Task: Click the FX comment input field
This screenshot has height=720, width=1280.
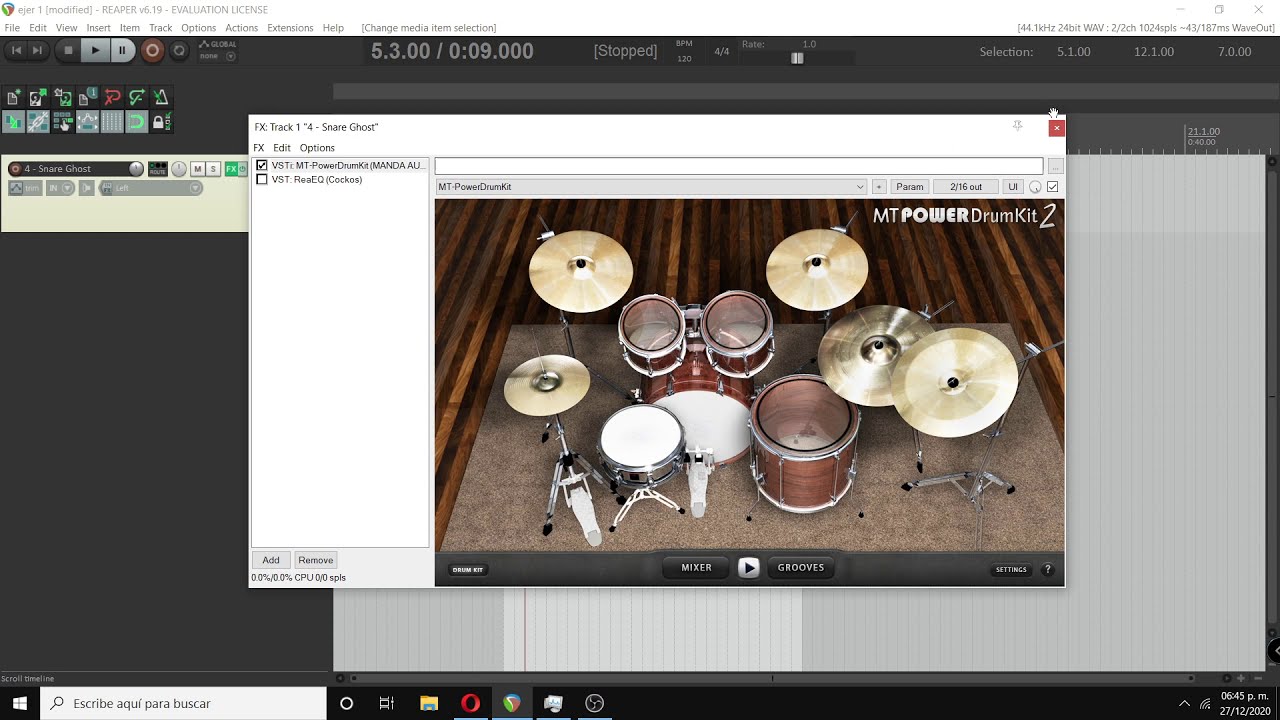Action: tap(739, 166)
